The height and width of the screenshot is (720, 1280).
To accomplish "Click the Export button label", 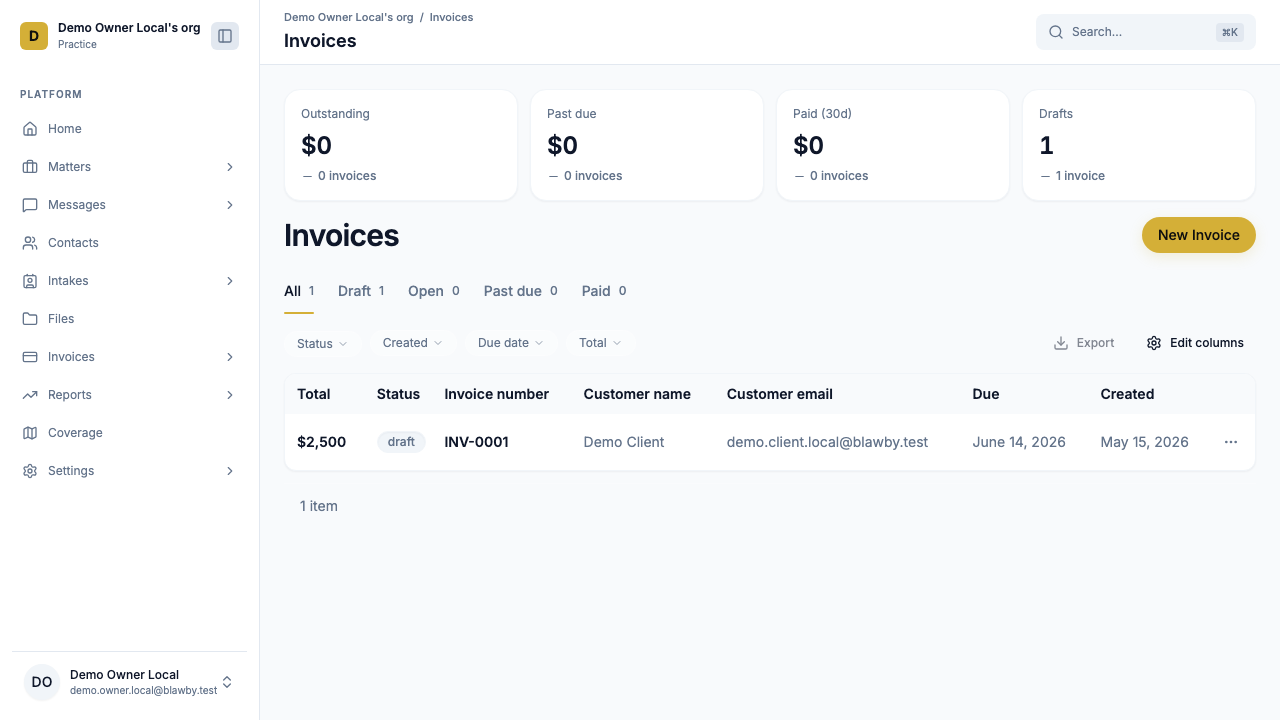I will click(x=1095, y=343).
